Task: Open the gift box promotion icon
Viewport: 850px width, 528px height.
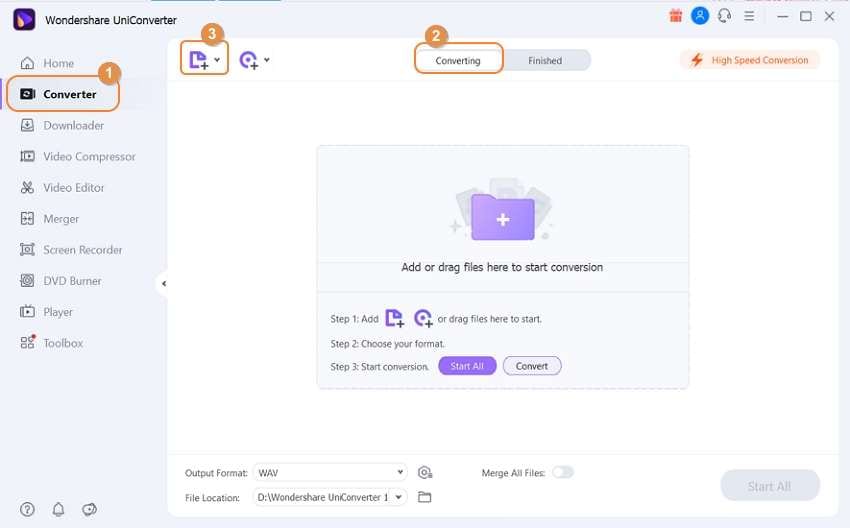Action: click(675, 16)
